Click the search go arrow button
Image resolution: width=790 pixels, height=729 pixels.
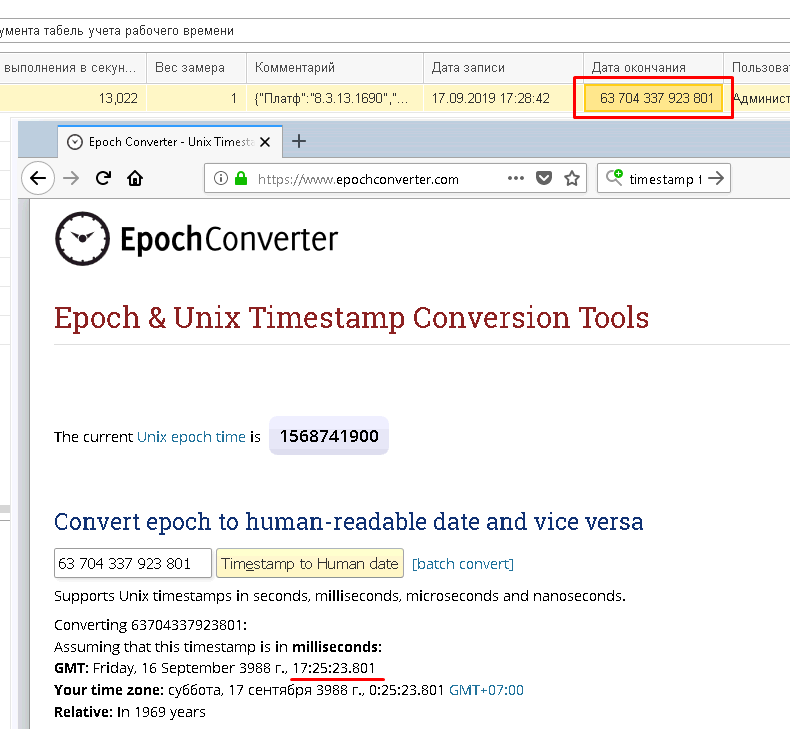[716, 179]
